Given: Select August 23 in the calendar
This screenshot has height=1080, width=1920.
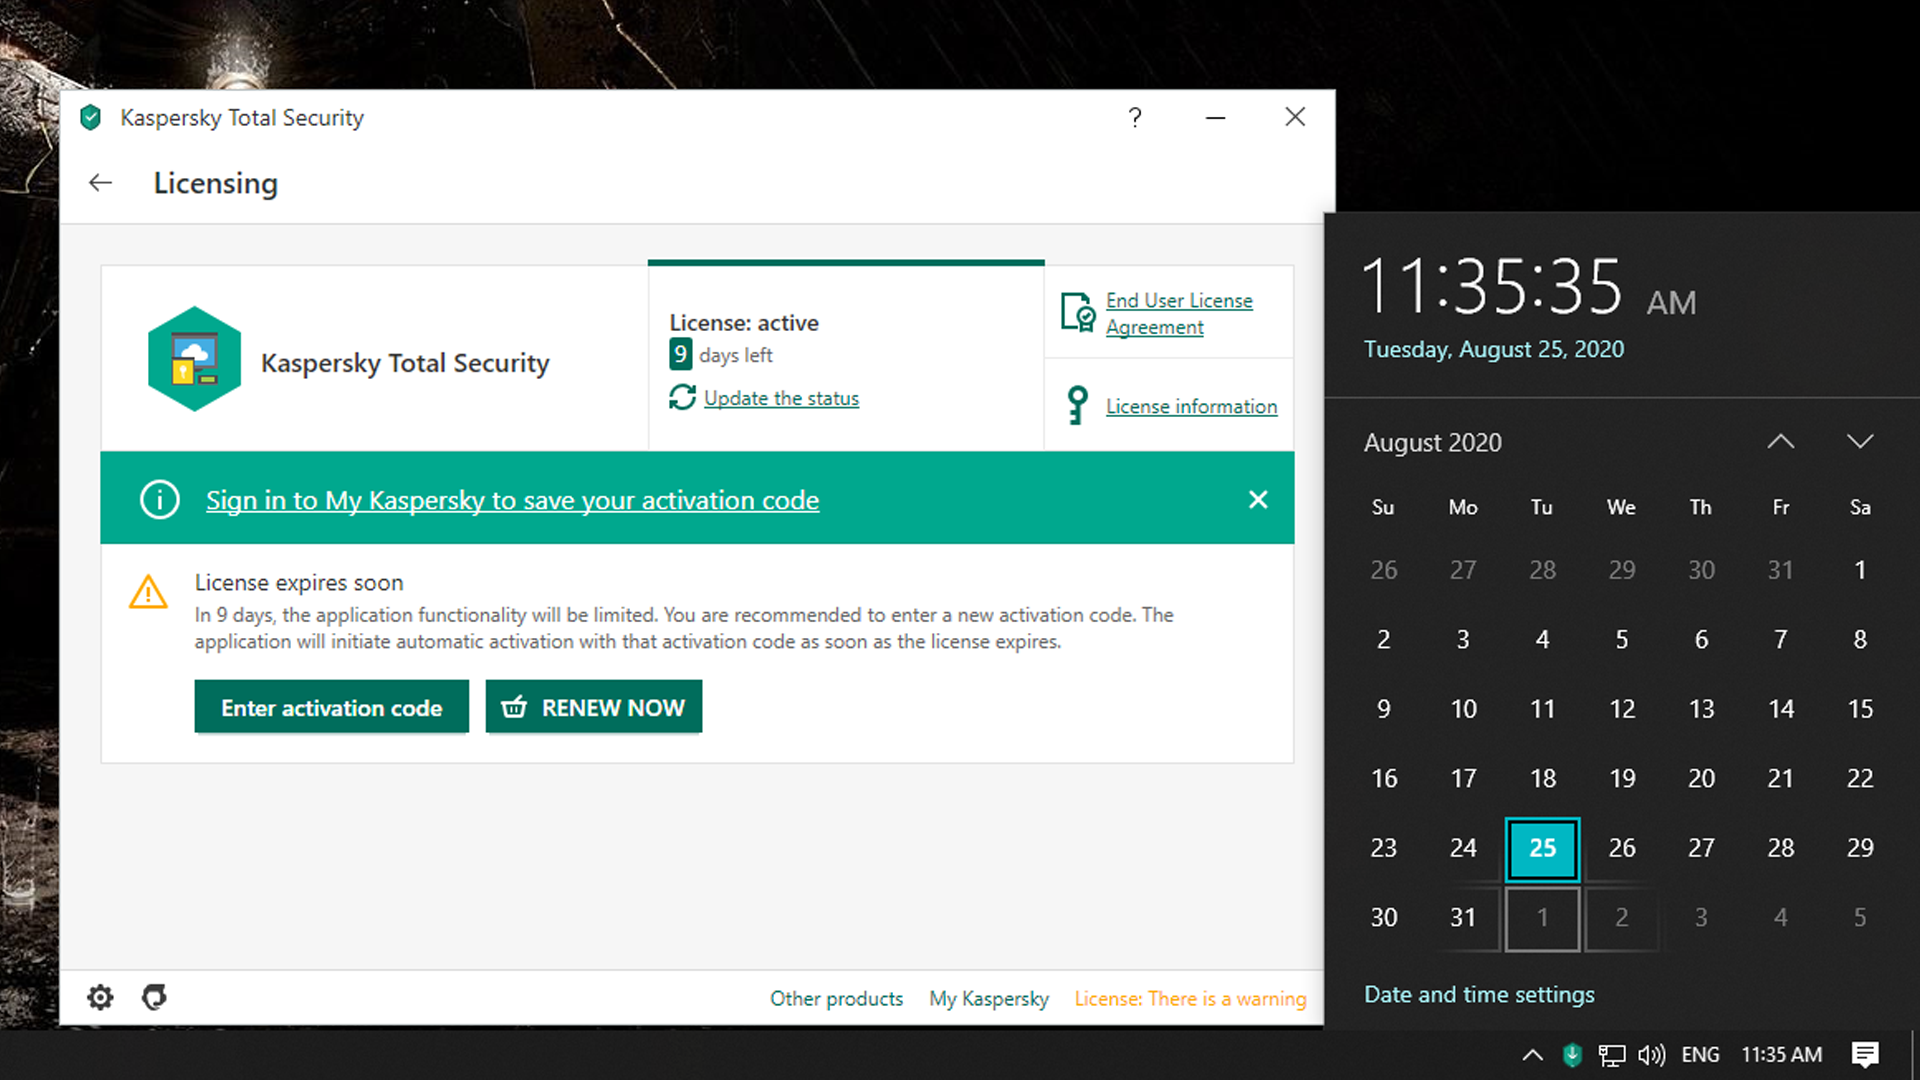Looking at the screenshot, I should coord(1384,848).
